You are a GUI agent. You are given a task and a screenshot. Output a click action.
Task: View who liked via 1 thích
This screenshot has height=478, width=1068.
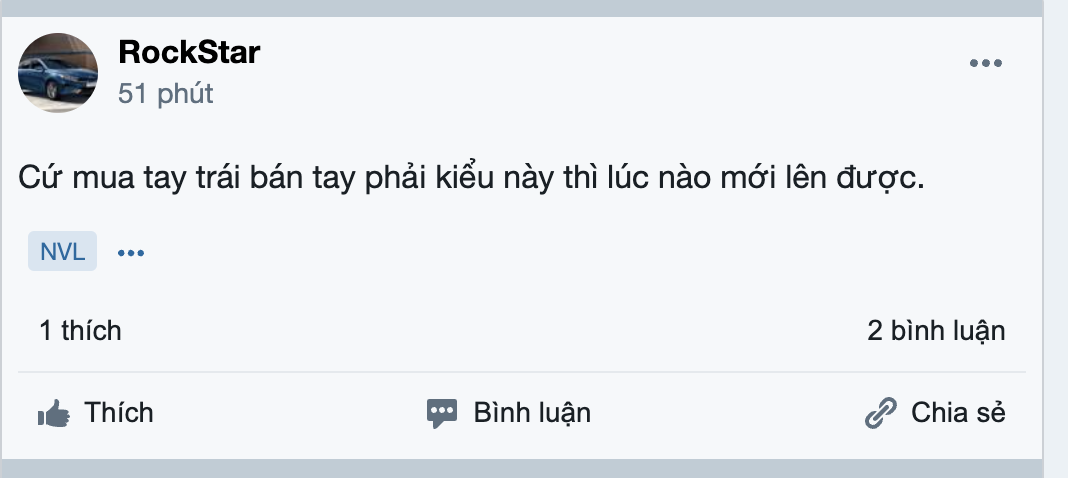[80, 330]
